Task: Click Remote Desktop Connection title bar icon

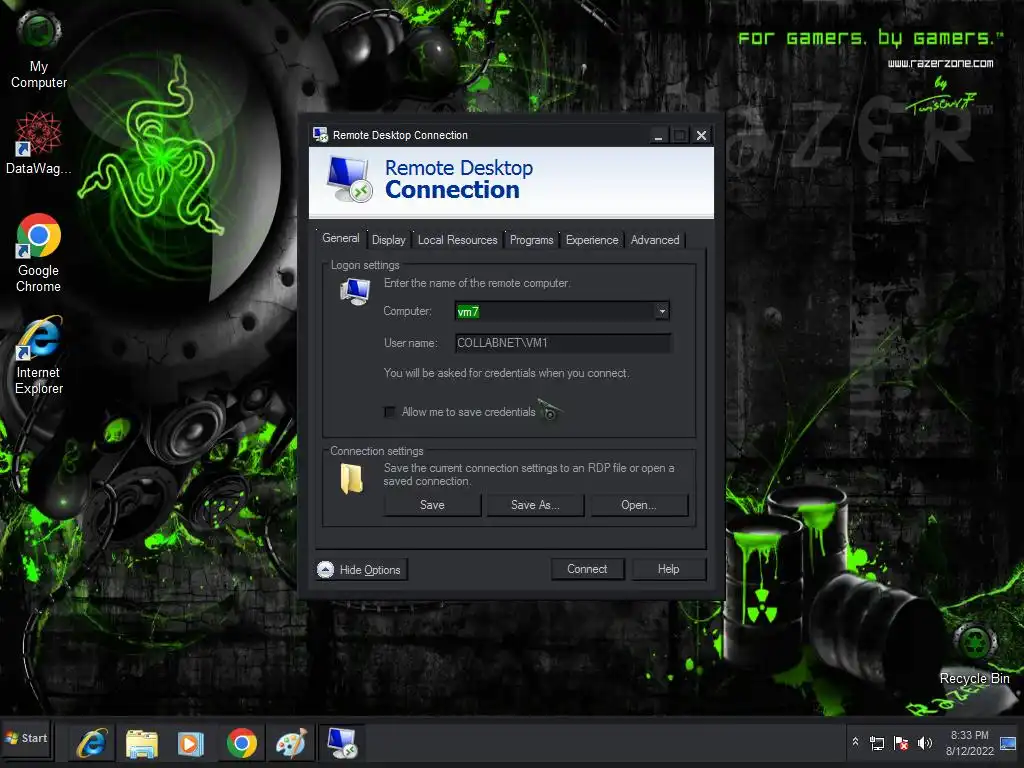Action: pos(320,135)
